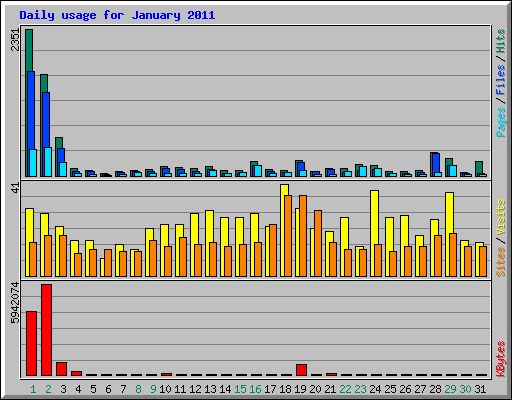Click the 5942074 axis value of bottom chart

coord(15,303)
